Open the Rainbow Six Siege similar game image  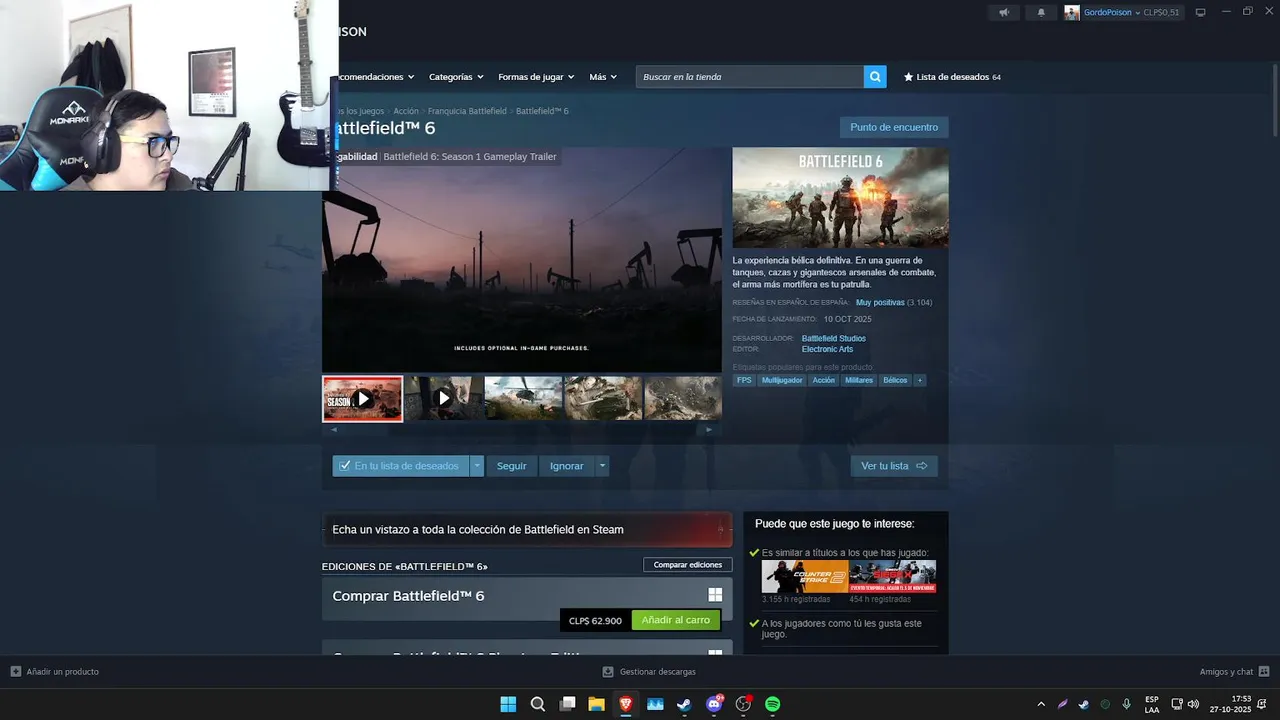tap(893, 576)
